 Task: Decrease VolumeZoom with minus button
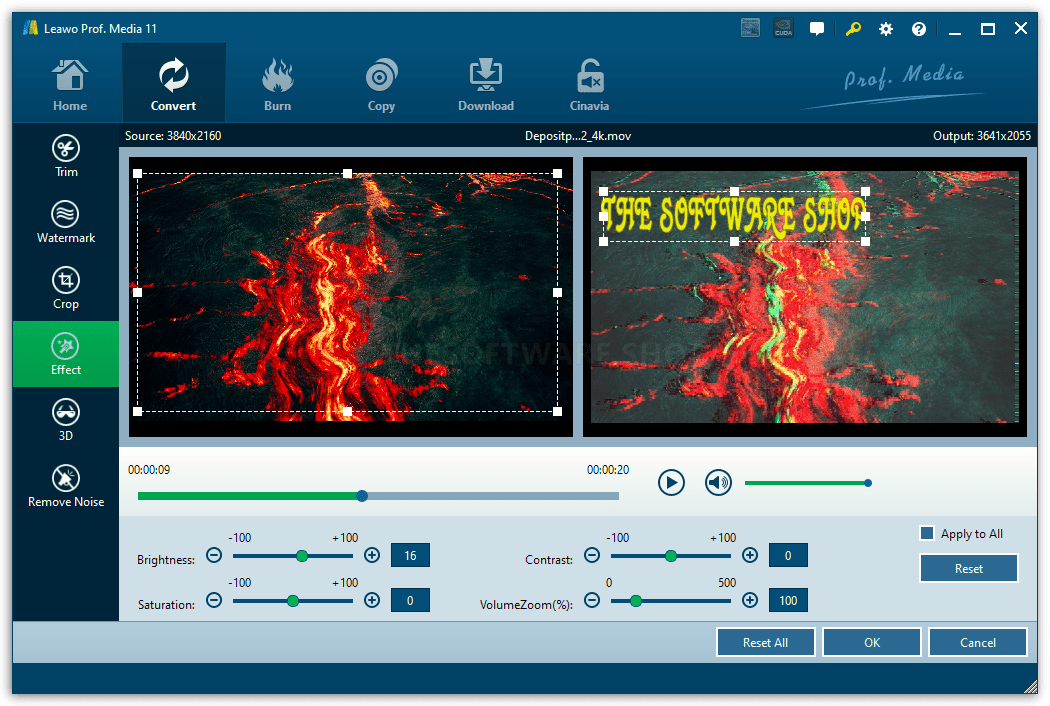click(x=591, y=600)
